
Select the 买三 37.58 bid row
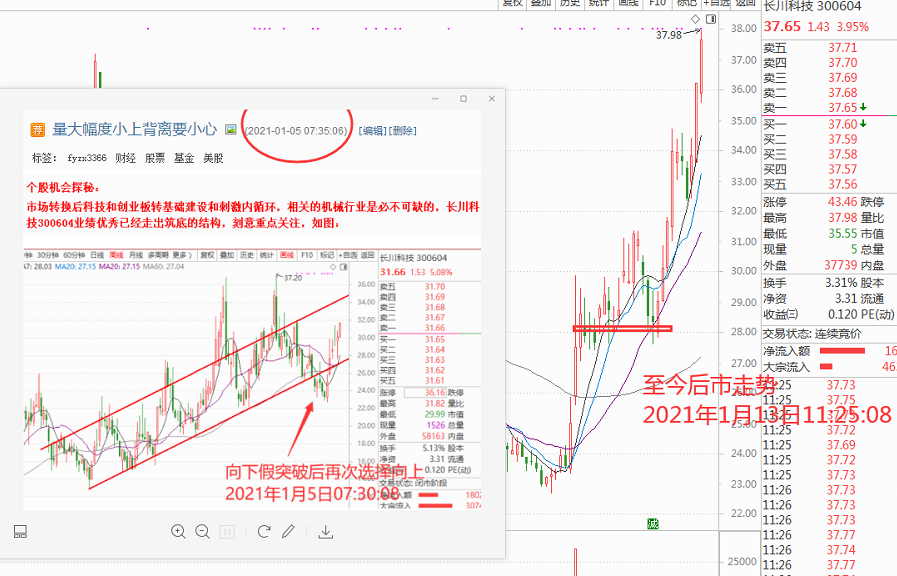pyautogui.click(x=829, y=154)
